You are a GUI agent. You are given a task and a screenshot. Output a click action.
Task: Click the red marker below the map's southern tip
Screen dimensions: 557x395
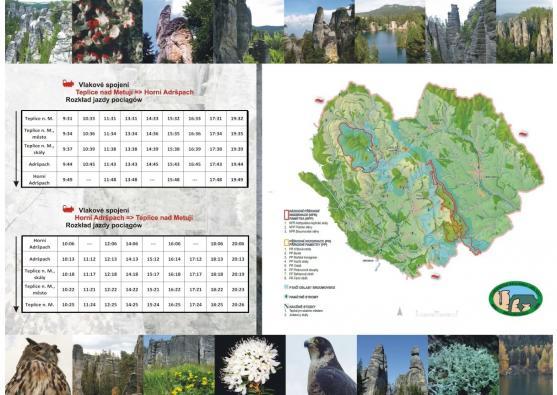tap(436, 276)
